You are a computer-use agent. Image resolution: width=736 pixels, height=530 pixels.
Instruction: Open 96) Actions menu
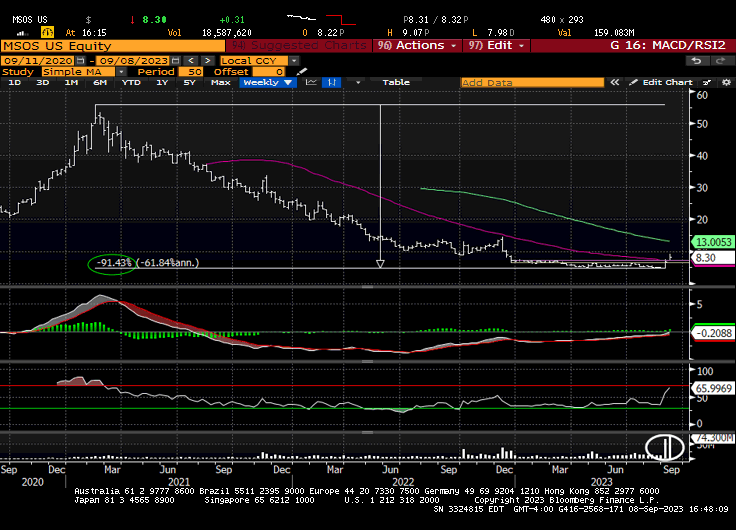[x=417, y=46]
